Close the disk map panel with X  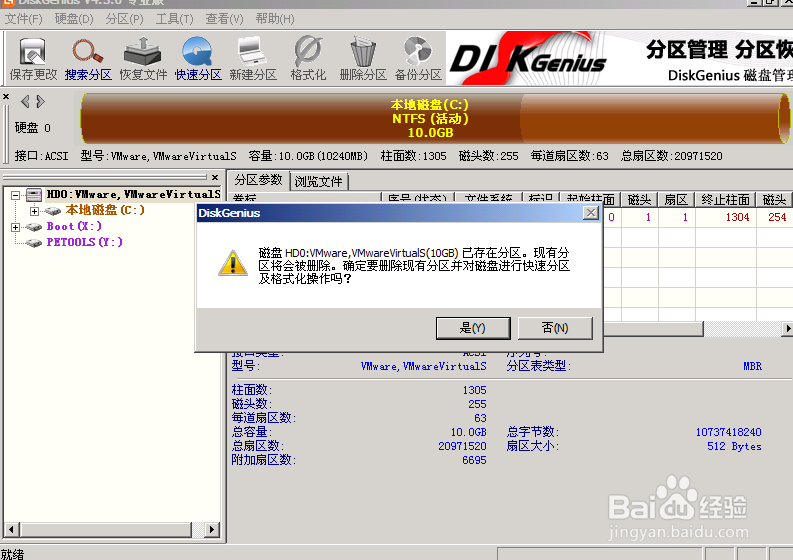(6, 96)
